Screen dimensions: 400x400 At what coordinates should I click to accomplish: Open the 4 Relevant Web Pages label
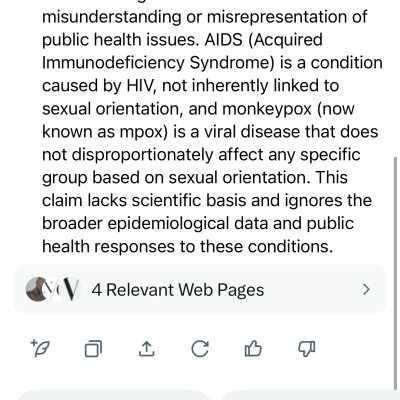click(x=178, y=290)
